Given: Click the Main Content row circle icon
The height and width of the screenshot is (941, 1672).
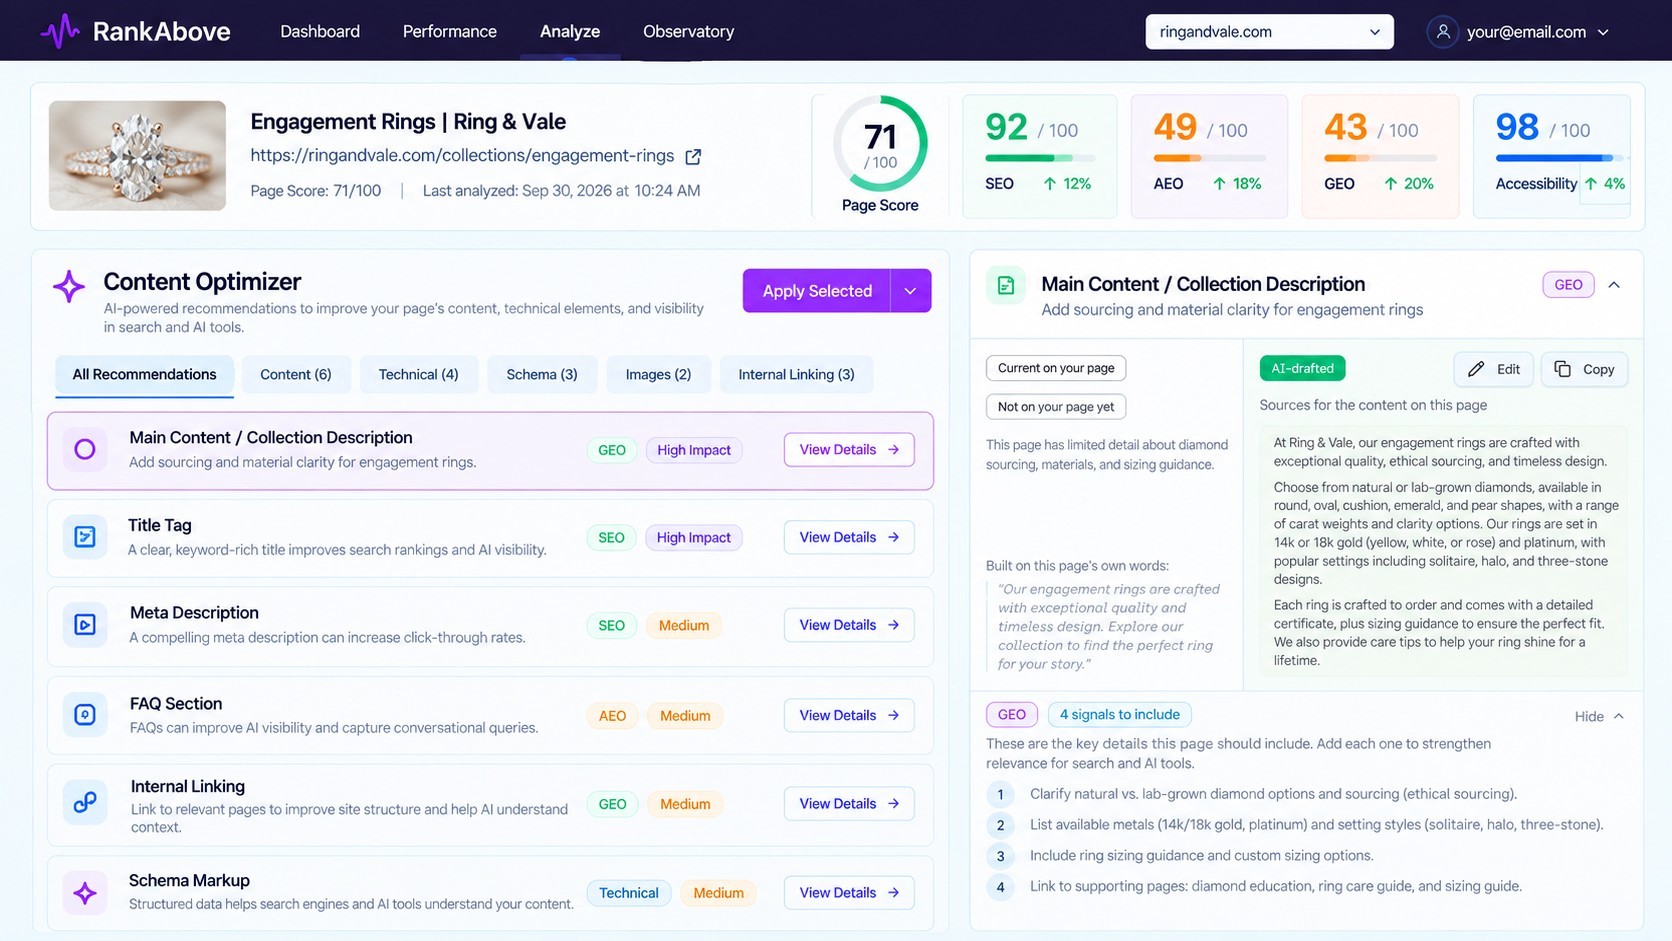Looking at the screenshot, I should click(x=85, y=449).
